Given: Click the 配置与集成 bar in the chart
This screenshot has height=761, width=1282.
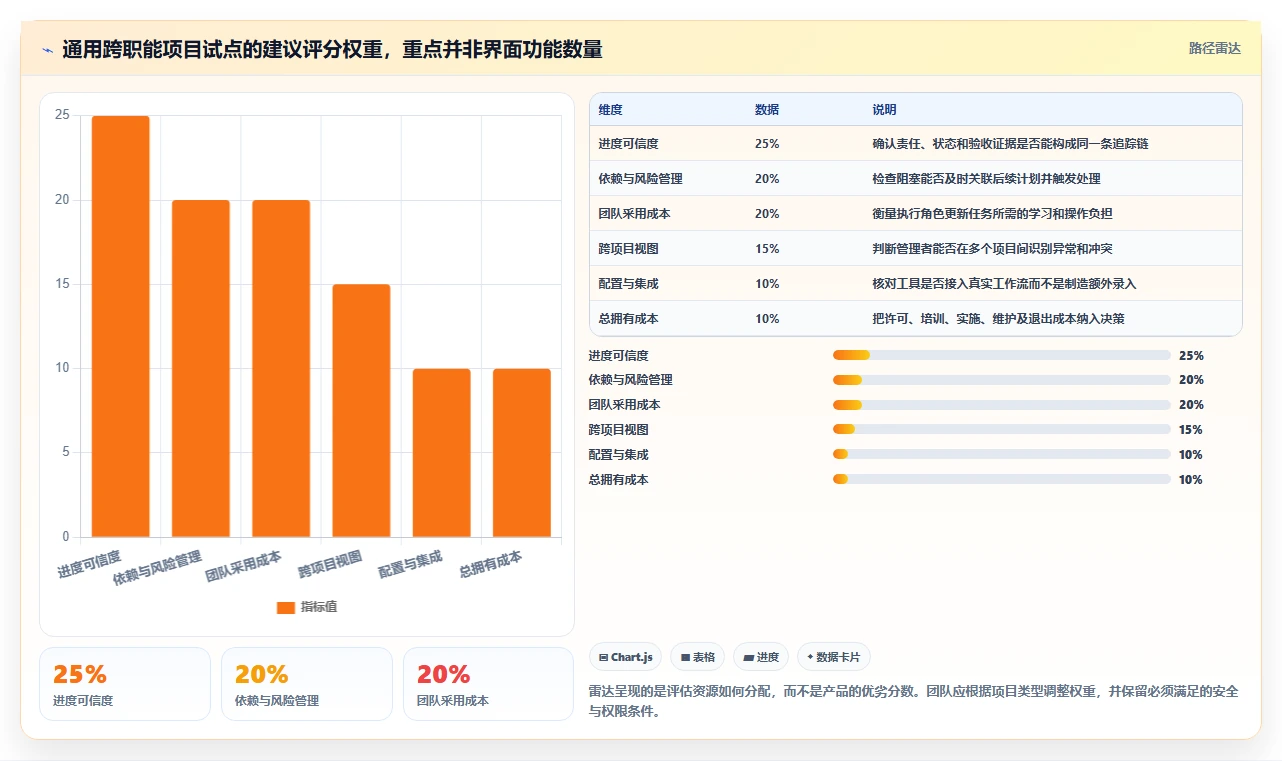Looking at the screenshot, I should [x=442, y=453].
